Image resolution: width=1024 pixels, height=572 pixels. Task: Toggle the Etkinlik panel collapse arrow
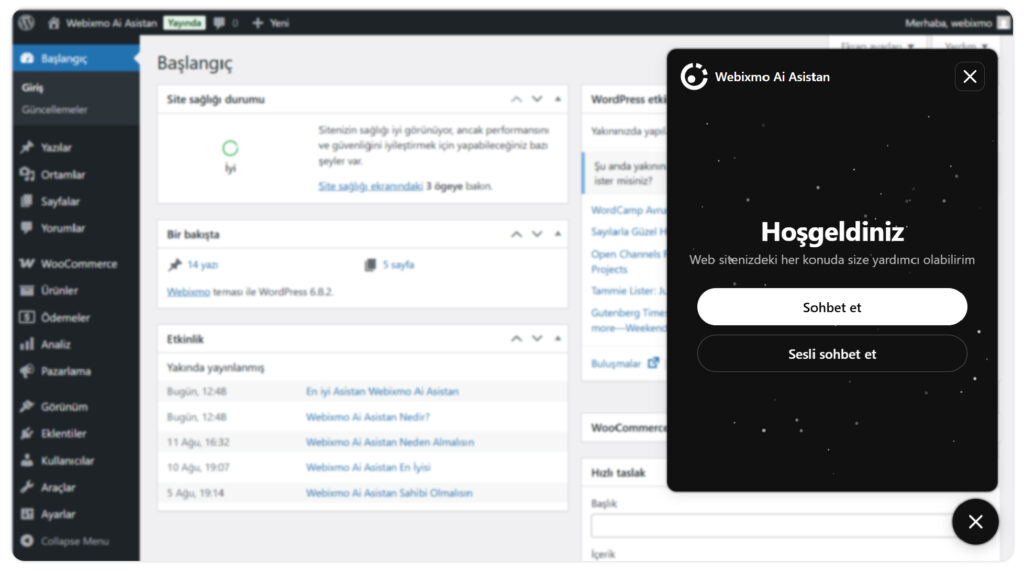click(557, 339)
